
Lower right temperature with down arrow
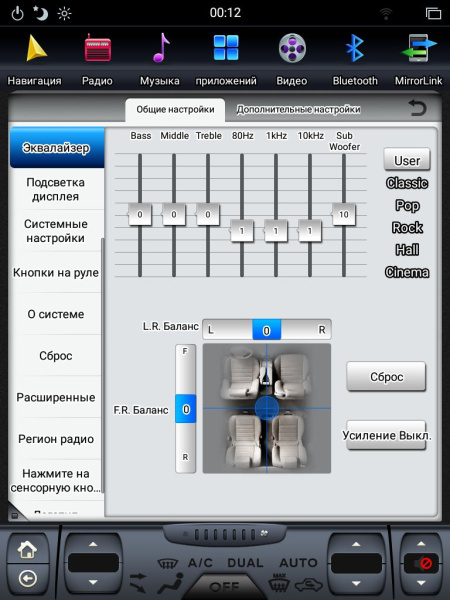tap(356, 583)
